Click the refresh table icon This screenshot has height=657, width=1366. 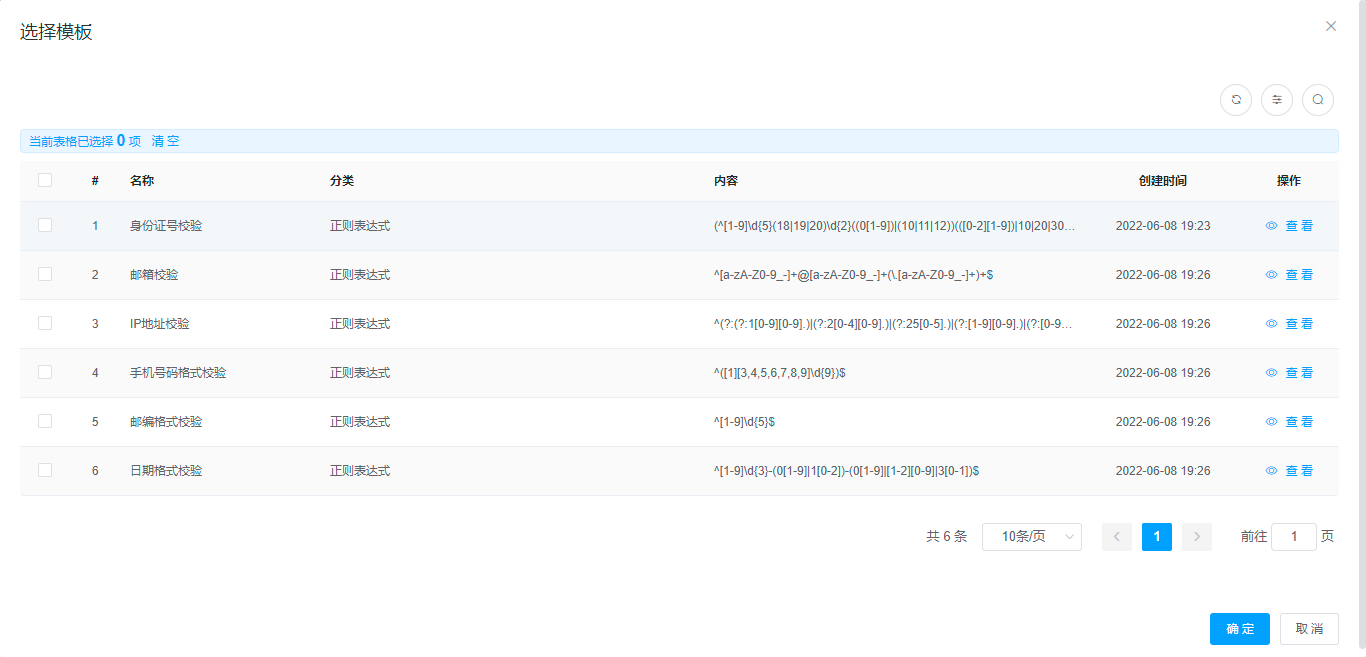pos(1236,100)
